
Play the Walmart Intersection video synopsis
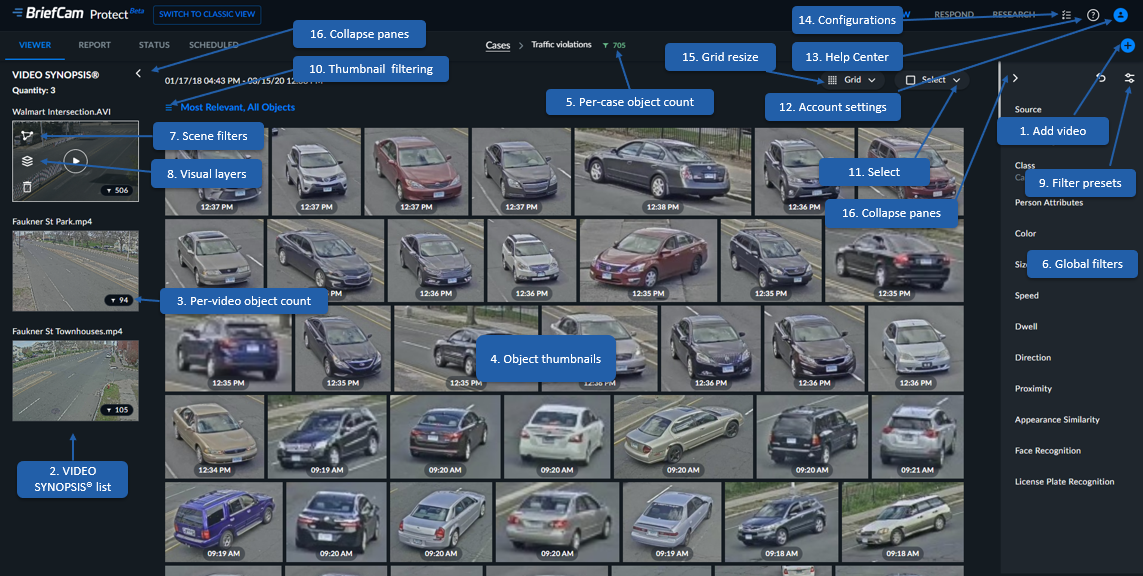click(x=75, y=161)
